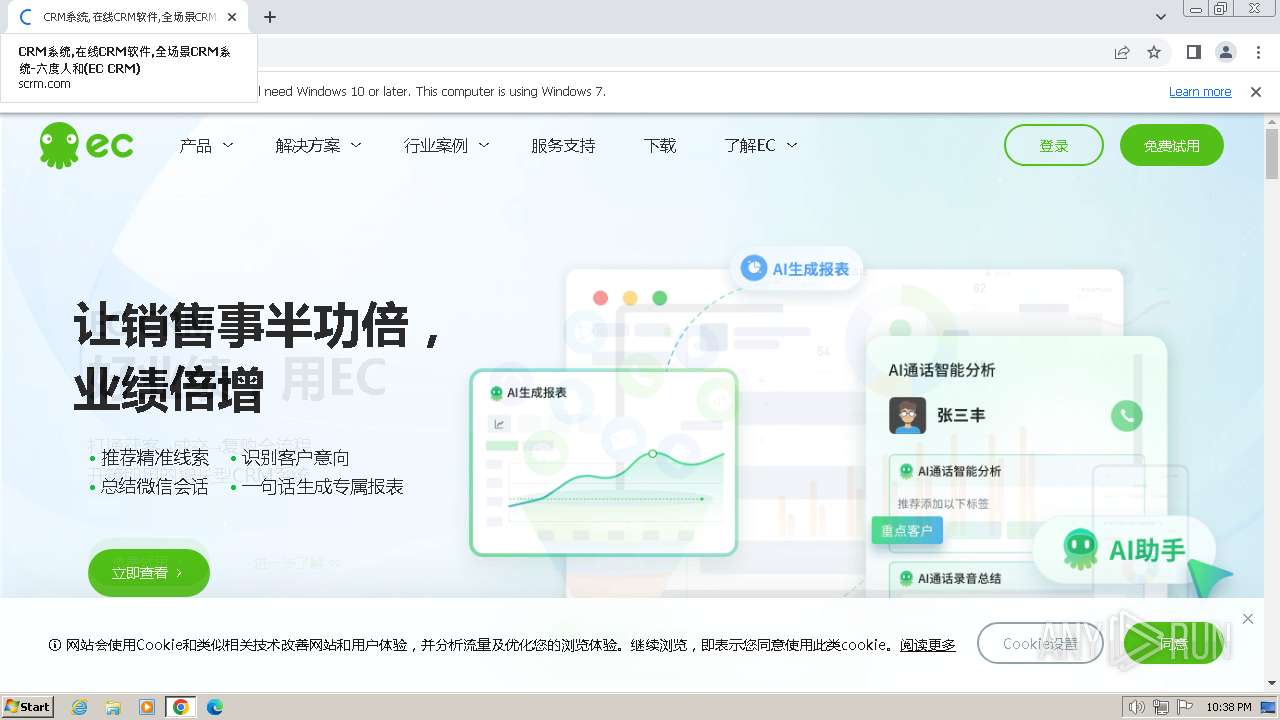Click the 张三丰 contact avatar

pyautogui.click(x=907, y=415)
